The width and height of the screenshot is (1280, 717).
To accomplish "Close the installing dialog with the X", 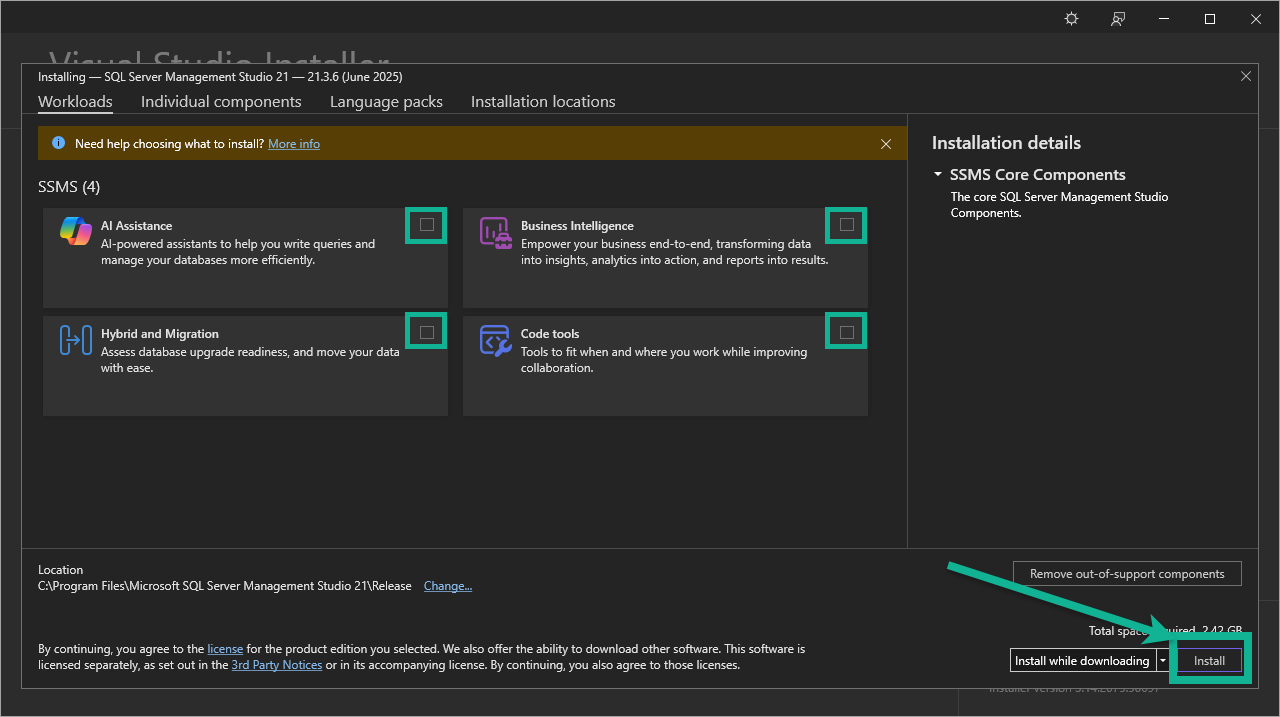I will tap(1246, 76).
